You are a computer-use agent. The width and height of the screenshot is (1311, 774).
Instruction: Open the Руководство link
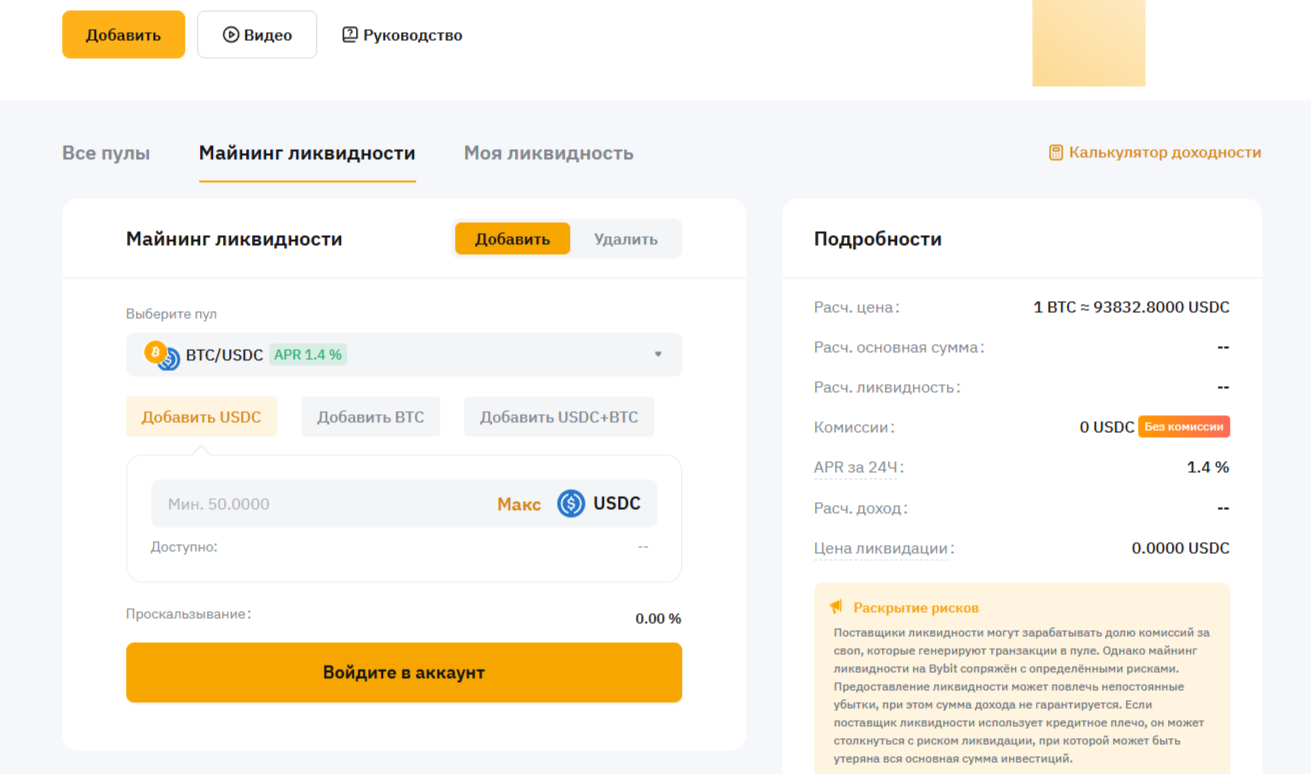pos(402,35)
